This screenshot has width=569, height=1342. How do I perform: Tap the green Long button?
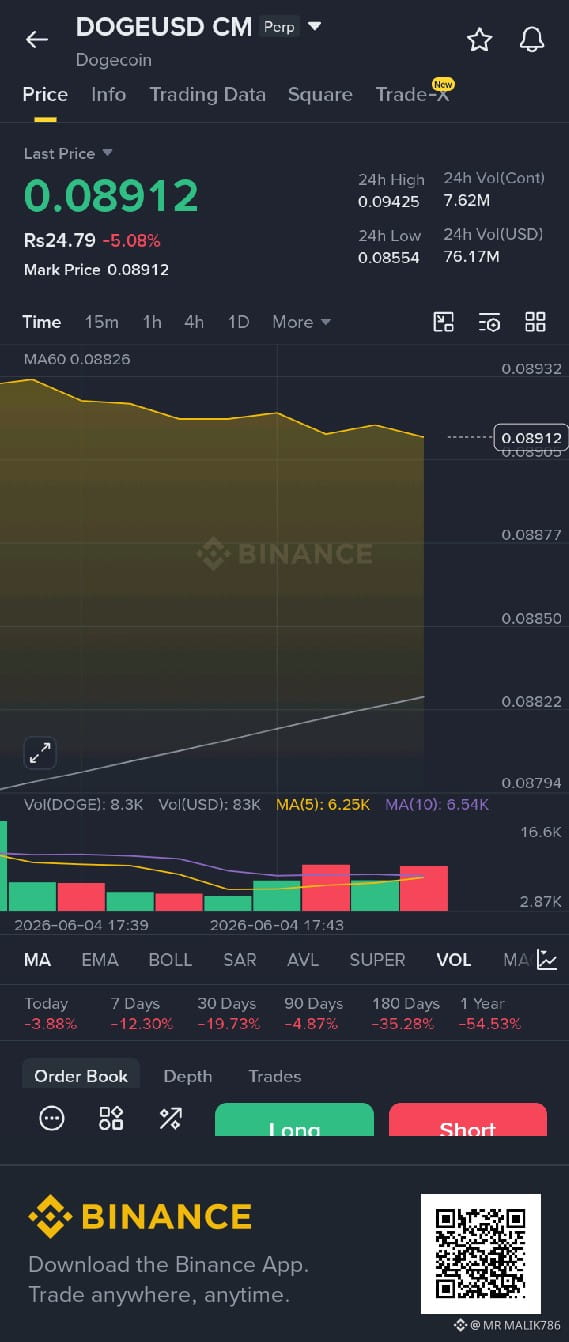294,1120
